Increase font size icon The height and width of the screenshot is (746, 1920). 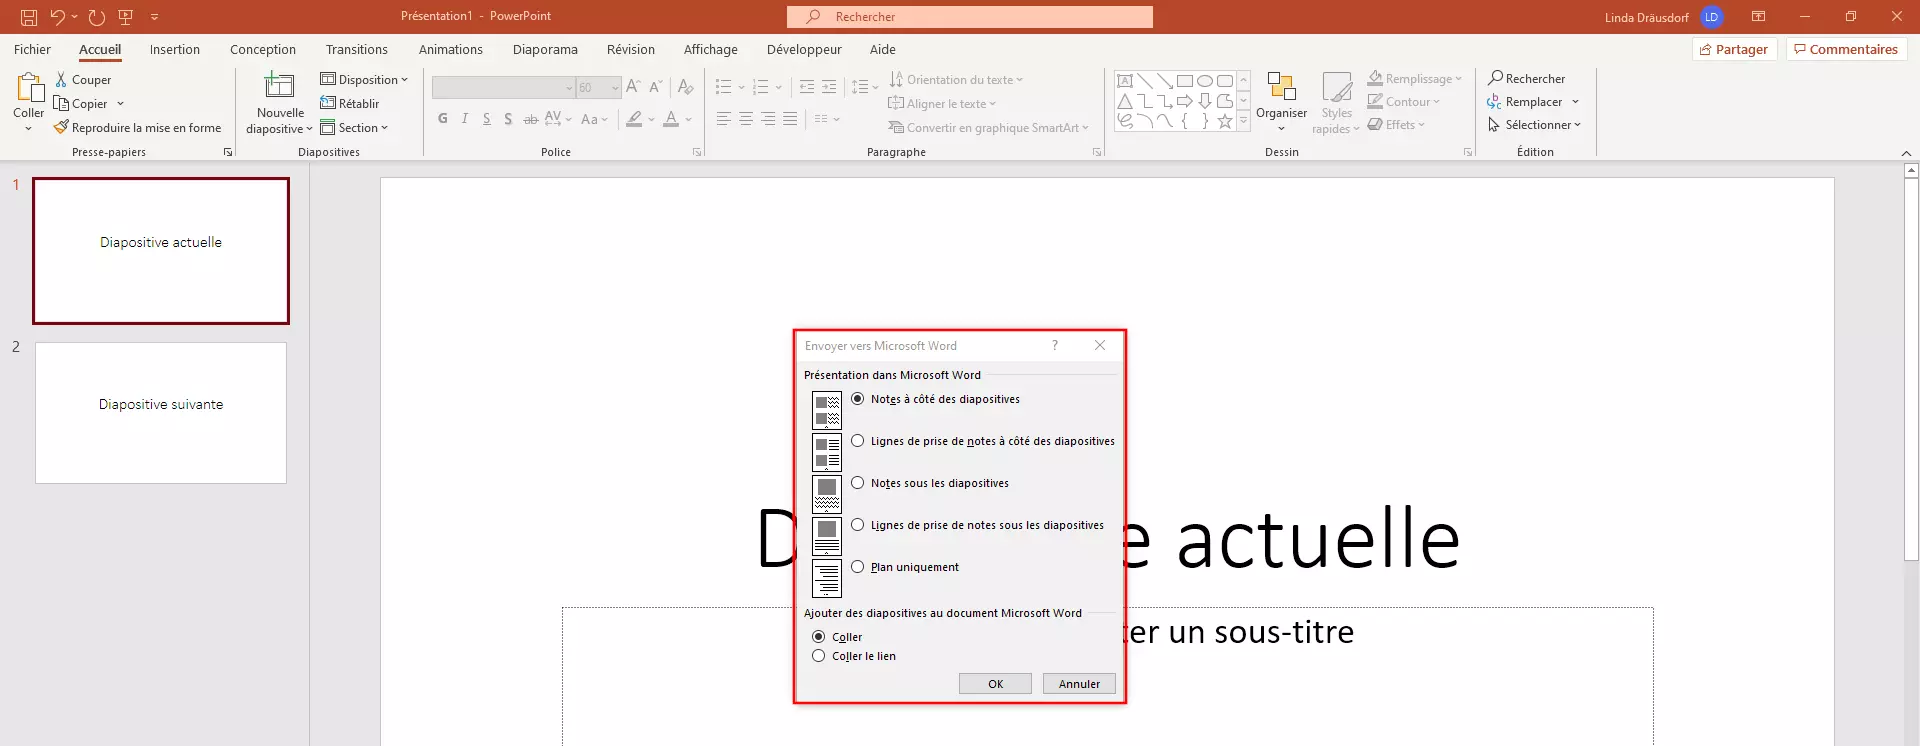point(633,87)
